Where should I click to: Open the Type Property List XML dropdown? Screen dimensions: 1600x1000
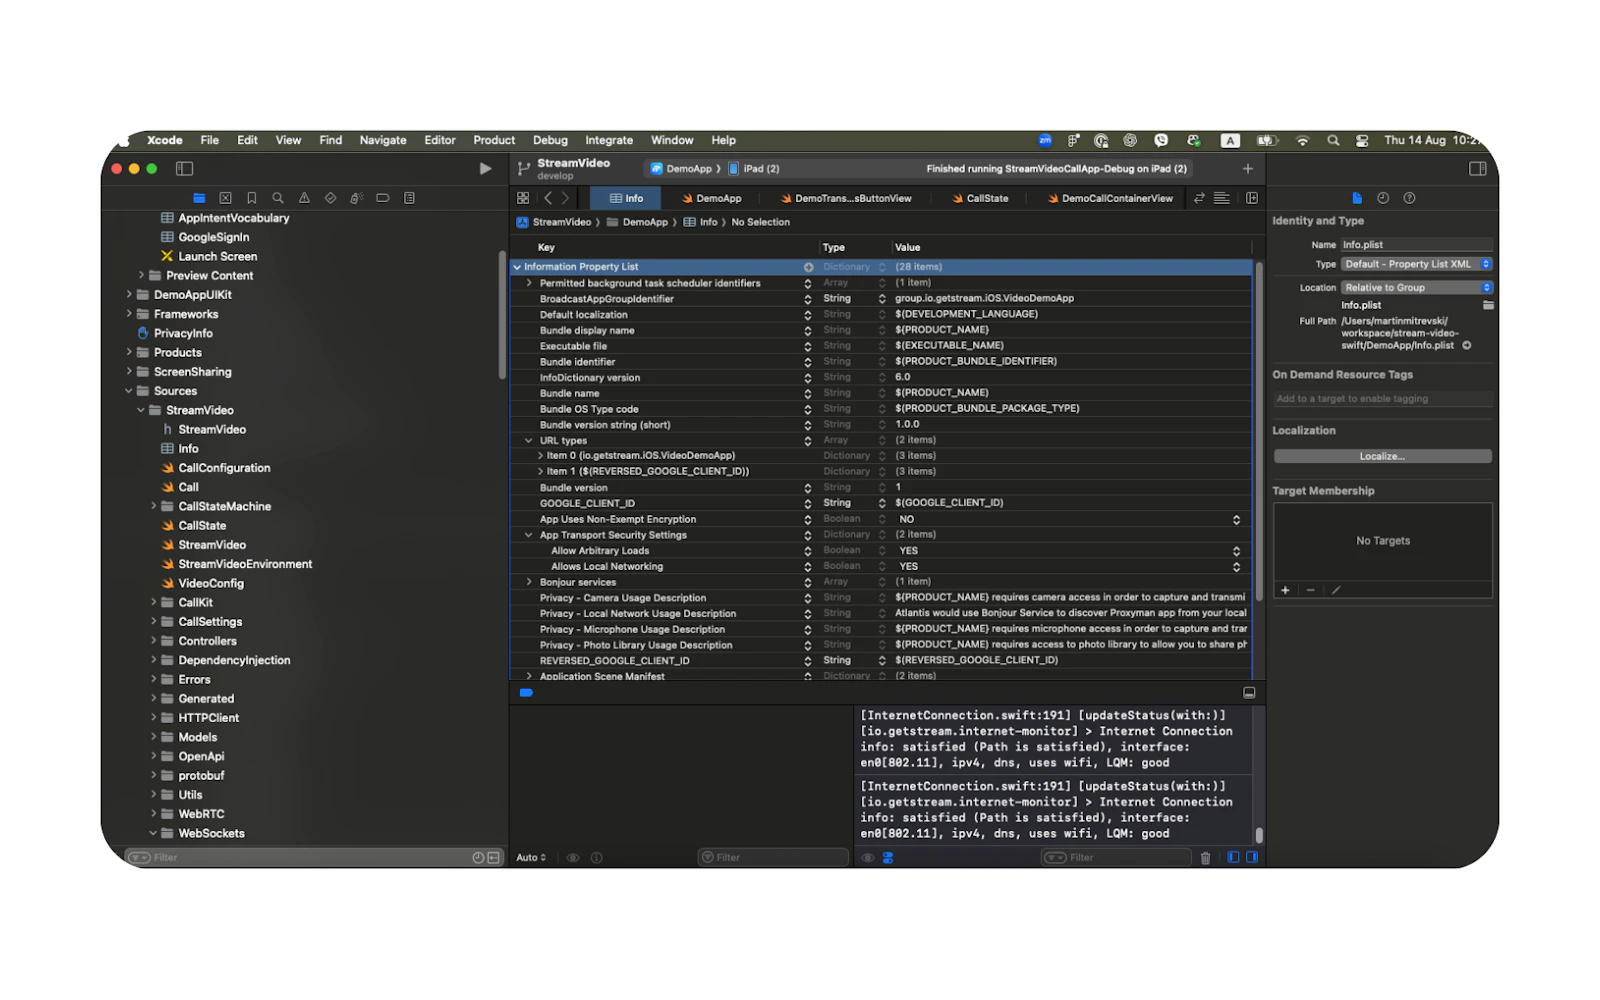point(1417,264)
